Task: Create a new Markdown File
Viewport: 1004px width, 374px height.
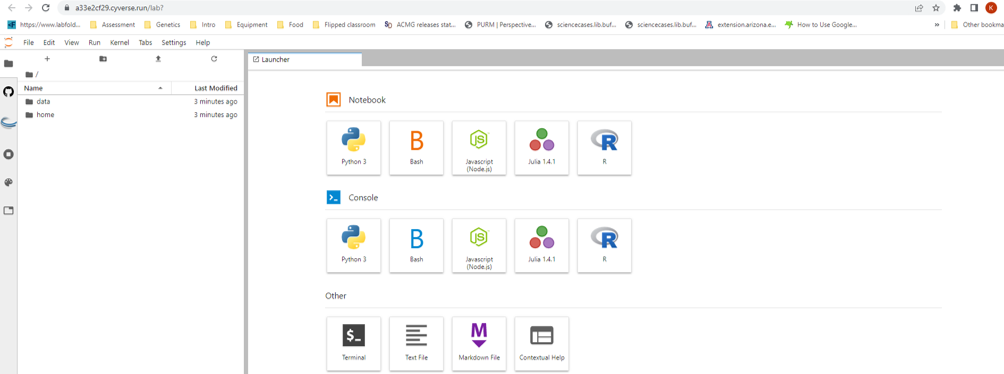Action: click(479, 343)
